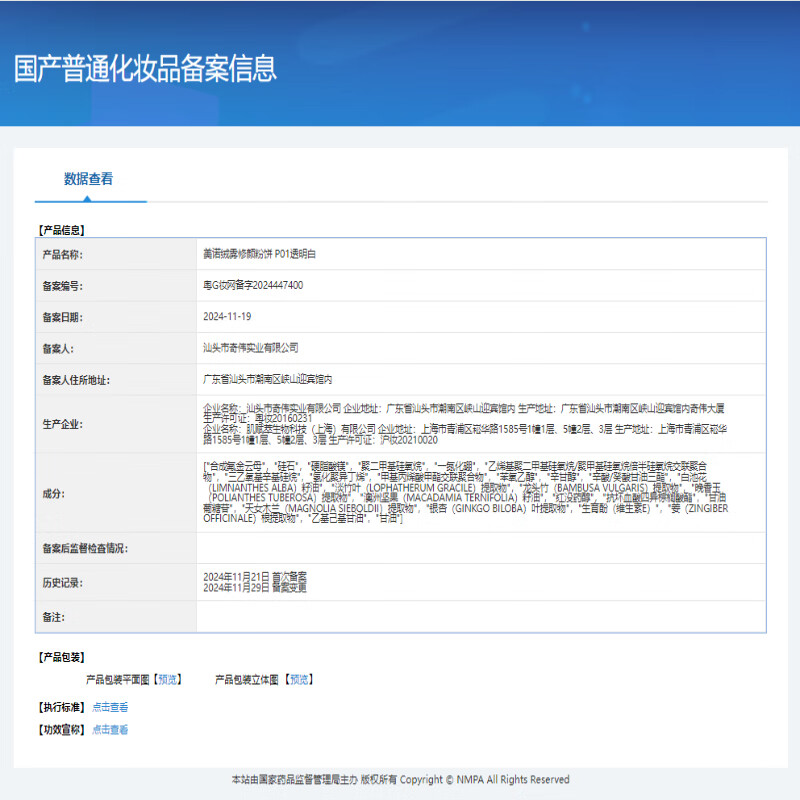Image resolution: width=800 pixels, height=800 pixels.
Task: Select the filing date 2024-11-19
Action: [x=227, y=317]
